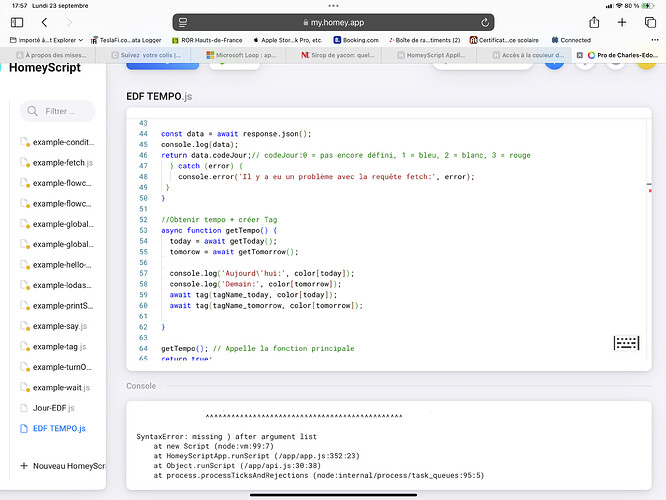The width and height of the screenshot is (666, 500).
Task: Tap multitasking three dots at top
Action: click(333, 6)
